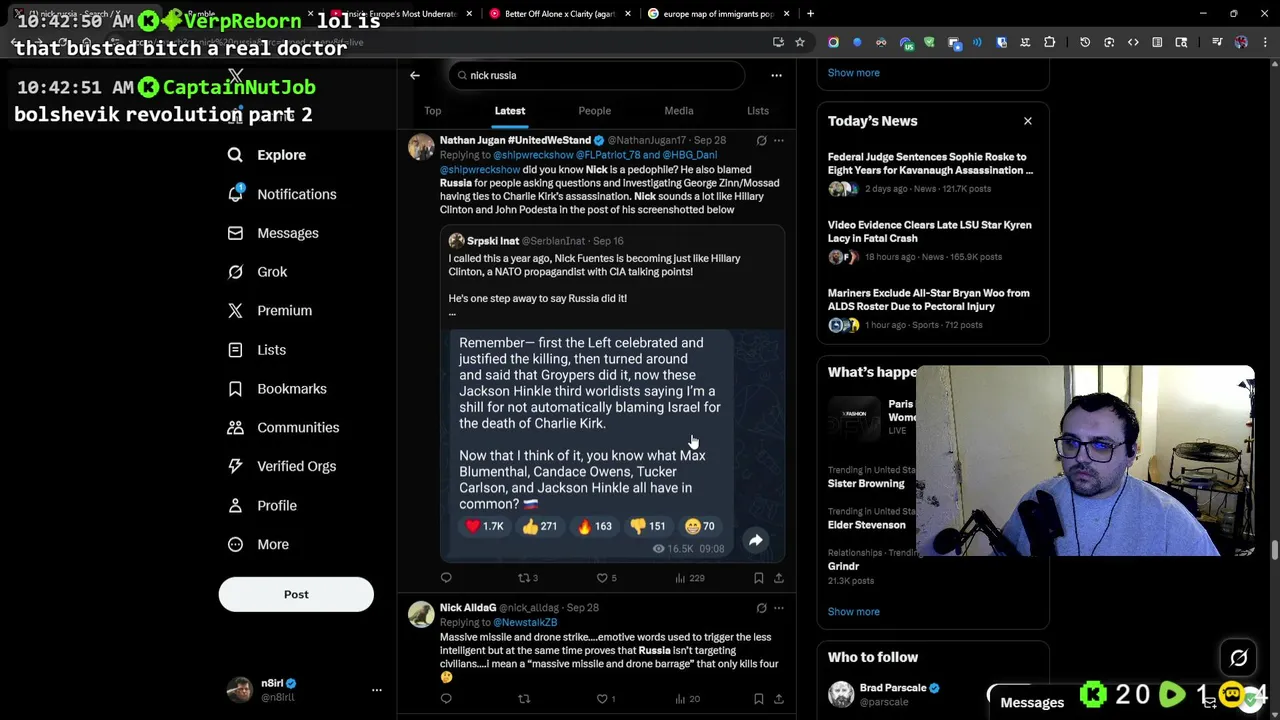Open Grok in sidebar

257,272
